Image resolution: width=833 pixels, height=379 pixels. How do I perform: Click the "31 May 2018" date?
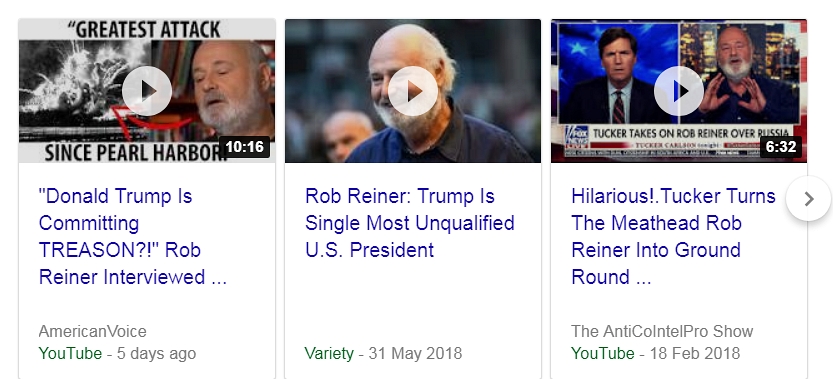click(415, 353)
